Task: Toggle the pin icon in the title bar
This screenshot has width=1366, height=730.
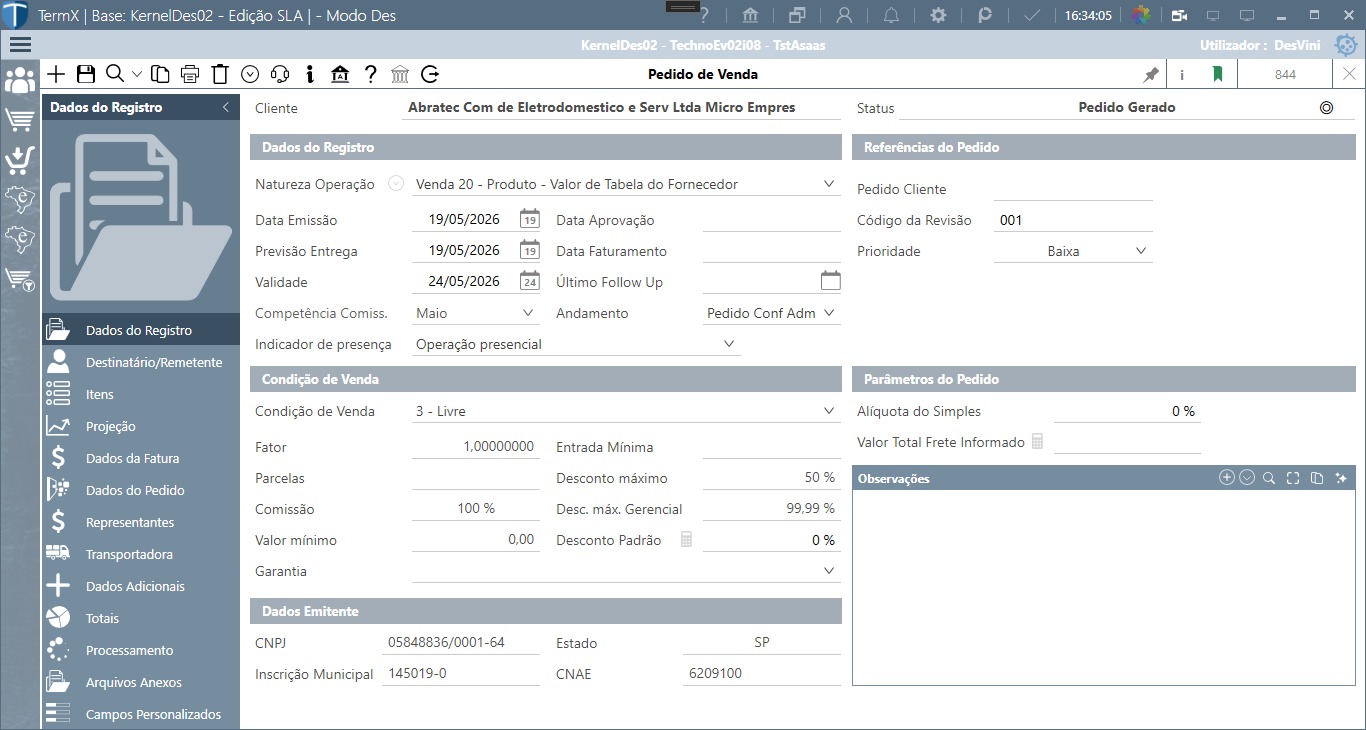Action: (1151, 74)
